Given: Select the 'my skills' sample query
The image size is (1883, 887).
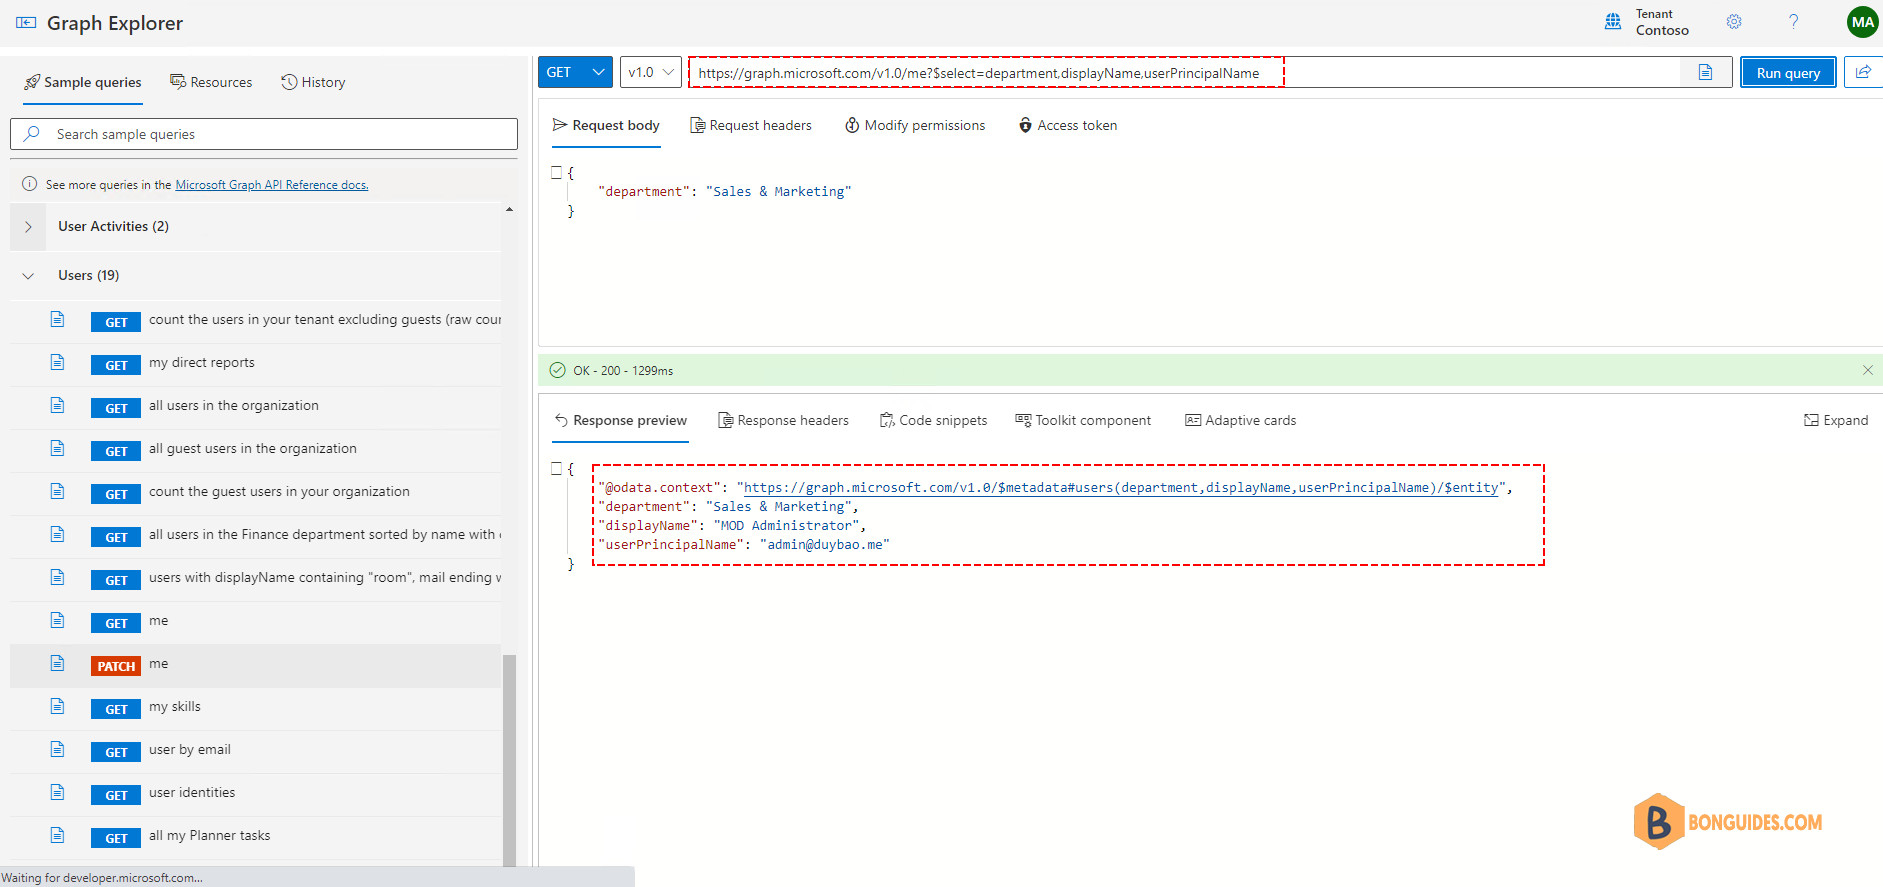Looking at the screenshot, I should (175, 706).
